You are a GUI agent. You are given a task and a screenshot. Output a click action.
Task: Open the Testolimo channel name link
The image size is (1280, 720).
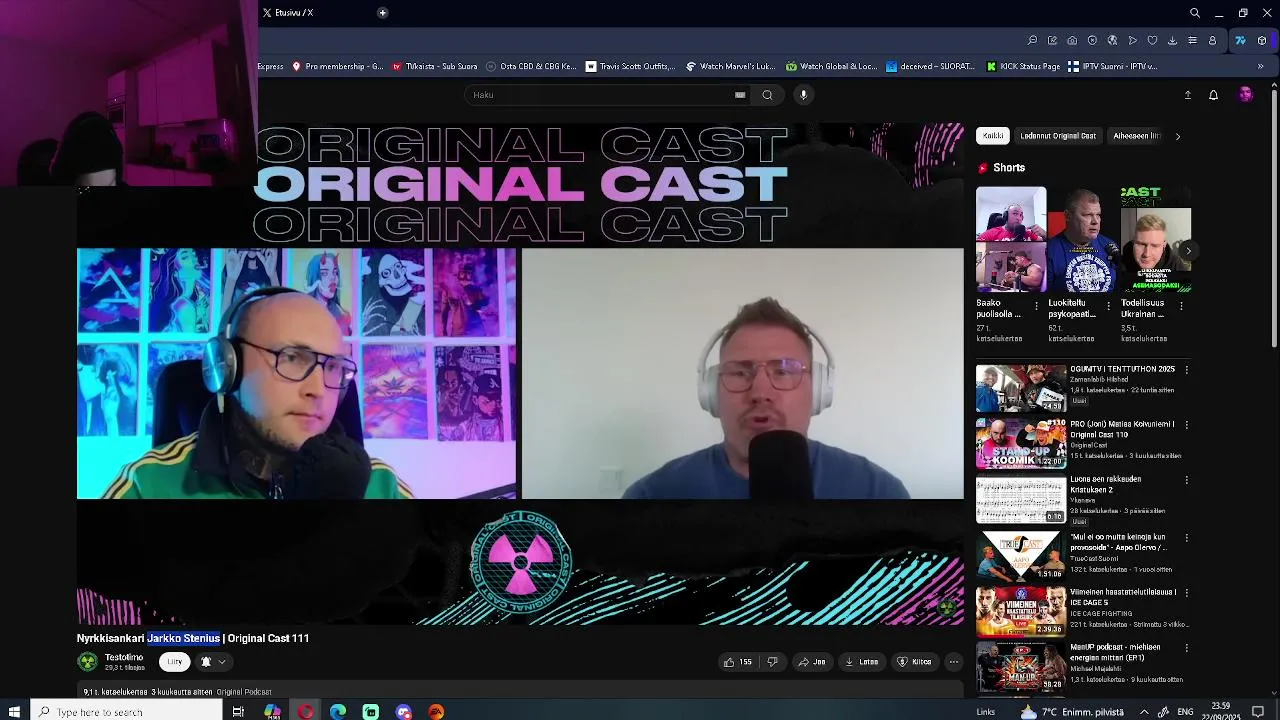click(x=124, y=657)
